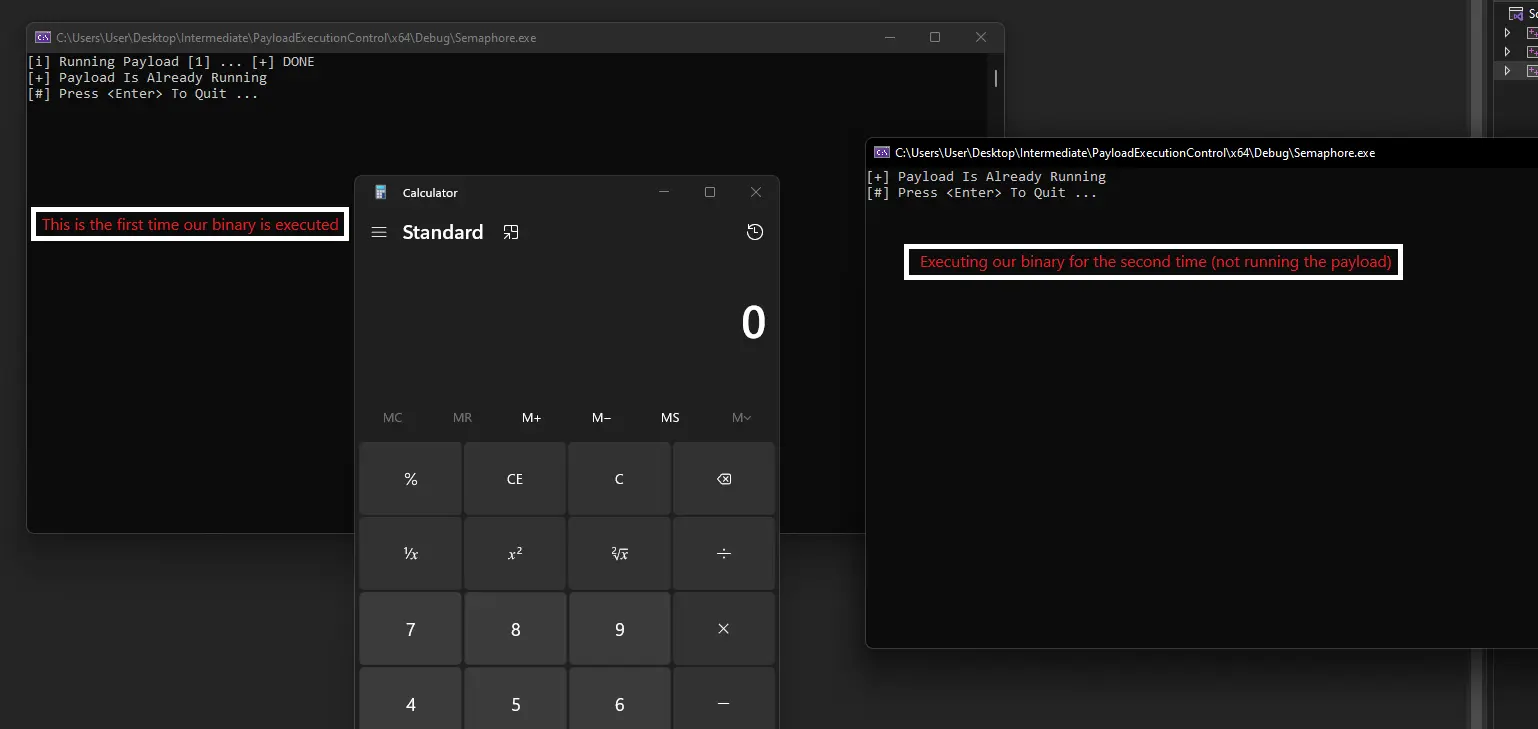The image size is (1538, 729).
Task: Click the divide operator button
Action: [724, 553]
